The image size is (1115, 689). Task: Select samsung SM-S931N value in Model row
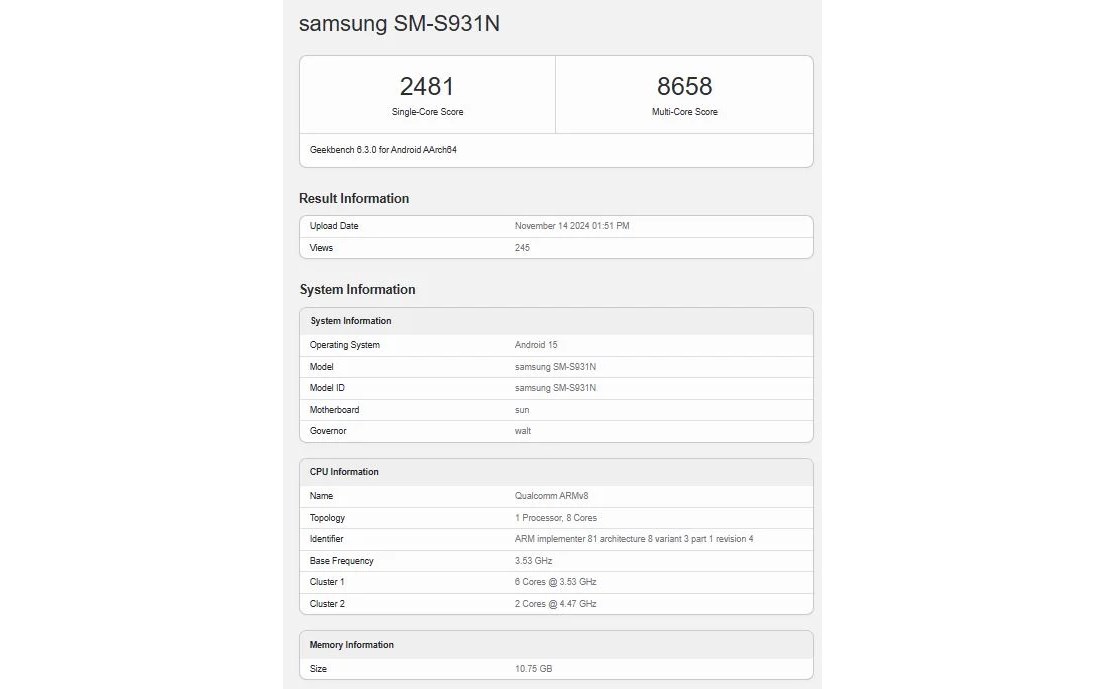click(x=555, y=367)
